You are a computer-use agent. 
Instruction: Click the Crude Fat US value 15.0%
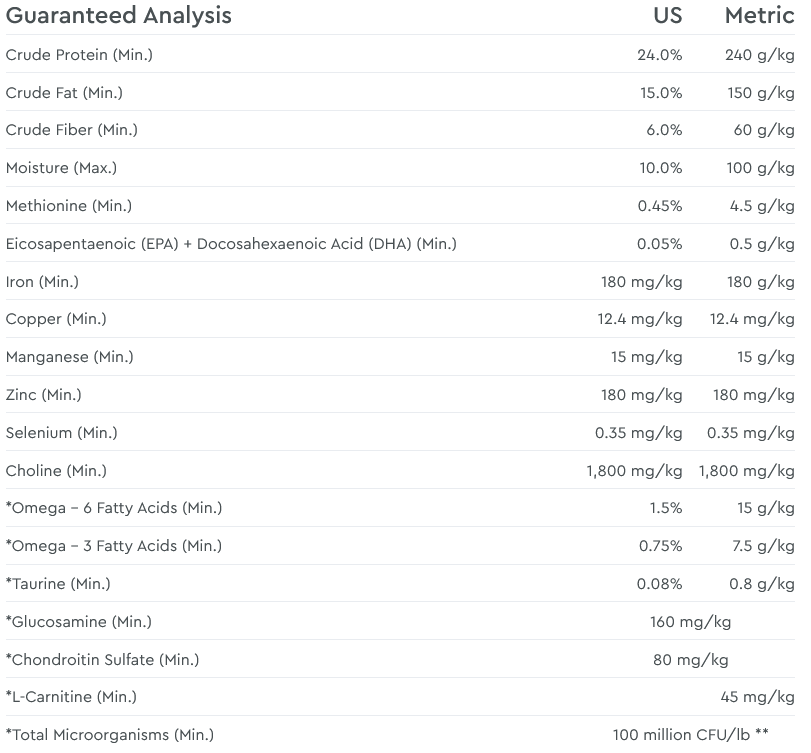(x=660, y=93)
